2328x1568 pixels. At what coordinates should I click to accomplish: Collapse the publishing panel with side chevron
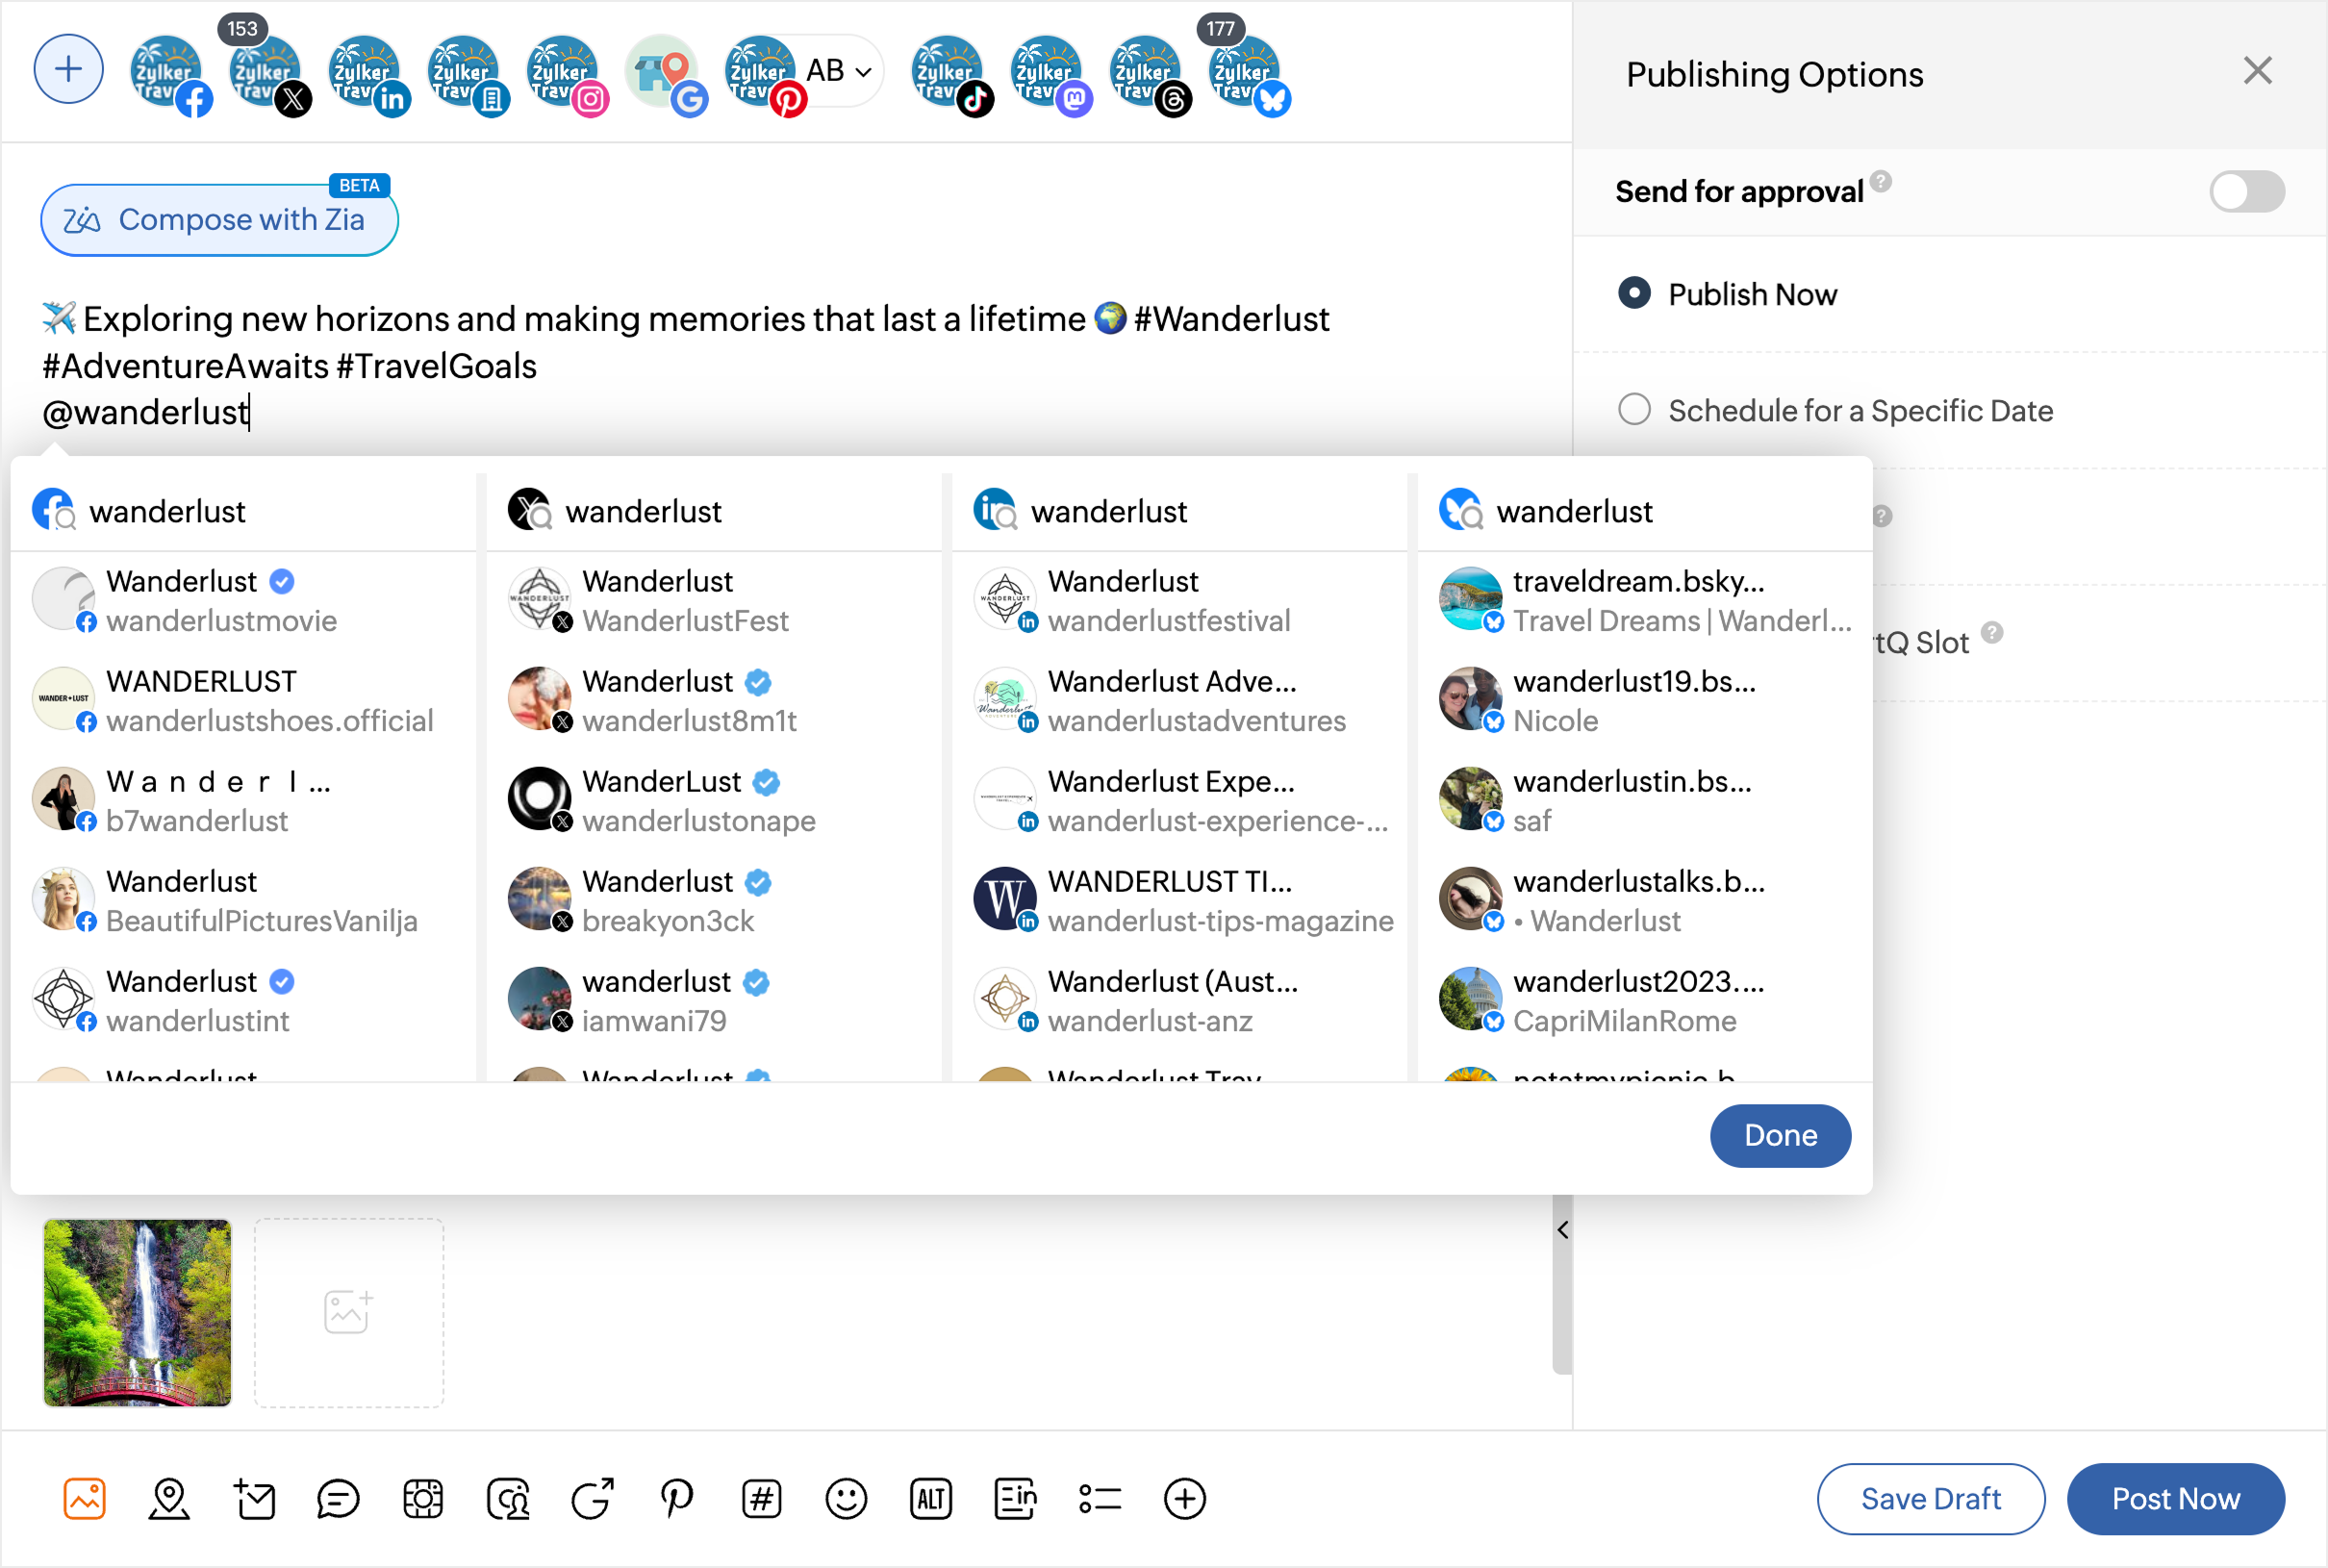[x=1562, y=1230]
